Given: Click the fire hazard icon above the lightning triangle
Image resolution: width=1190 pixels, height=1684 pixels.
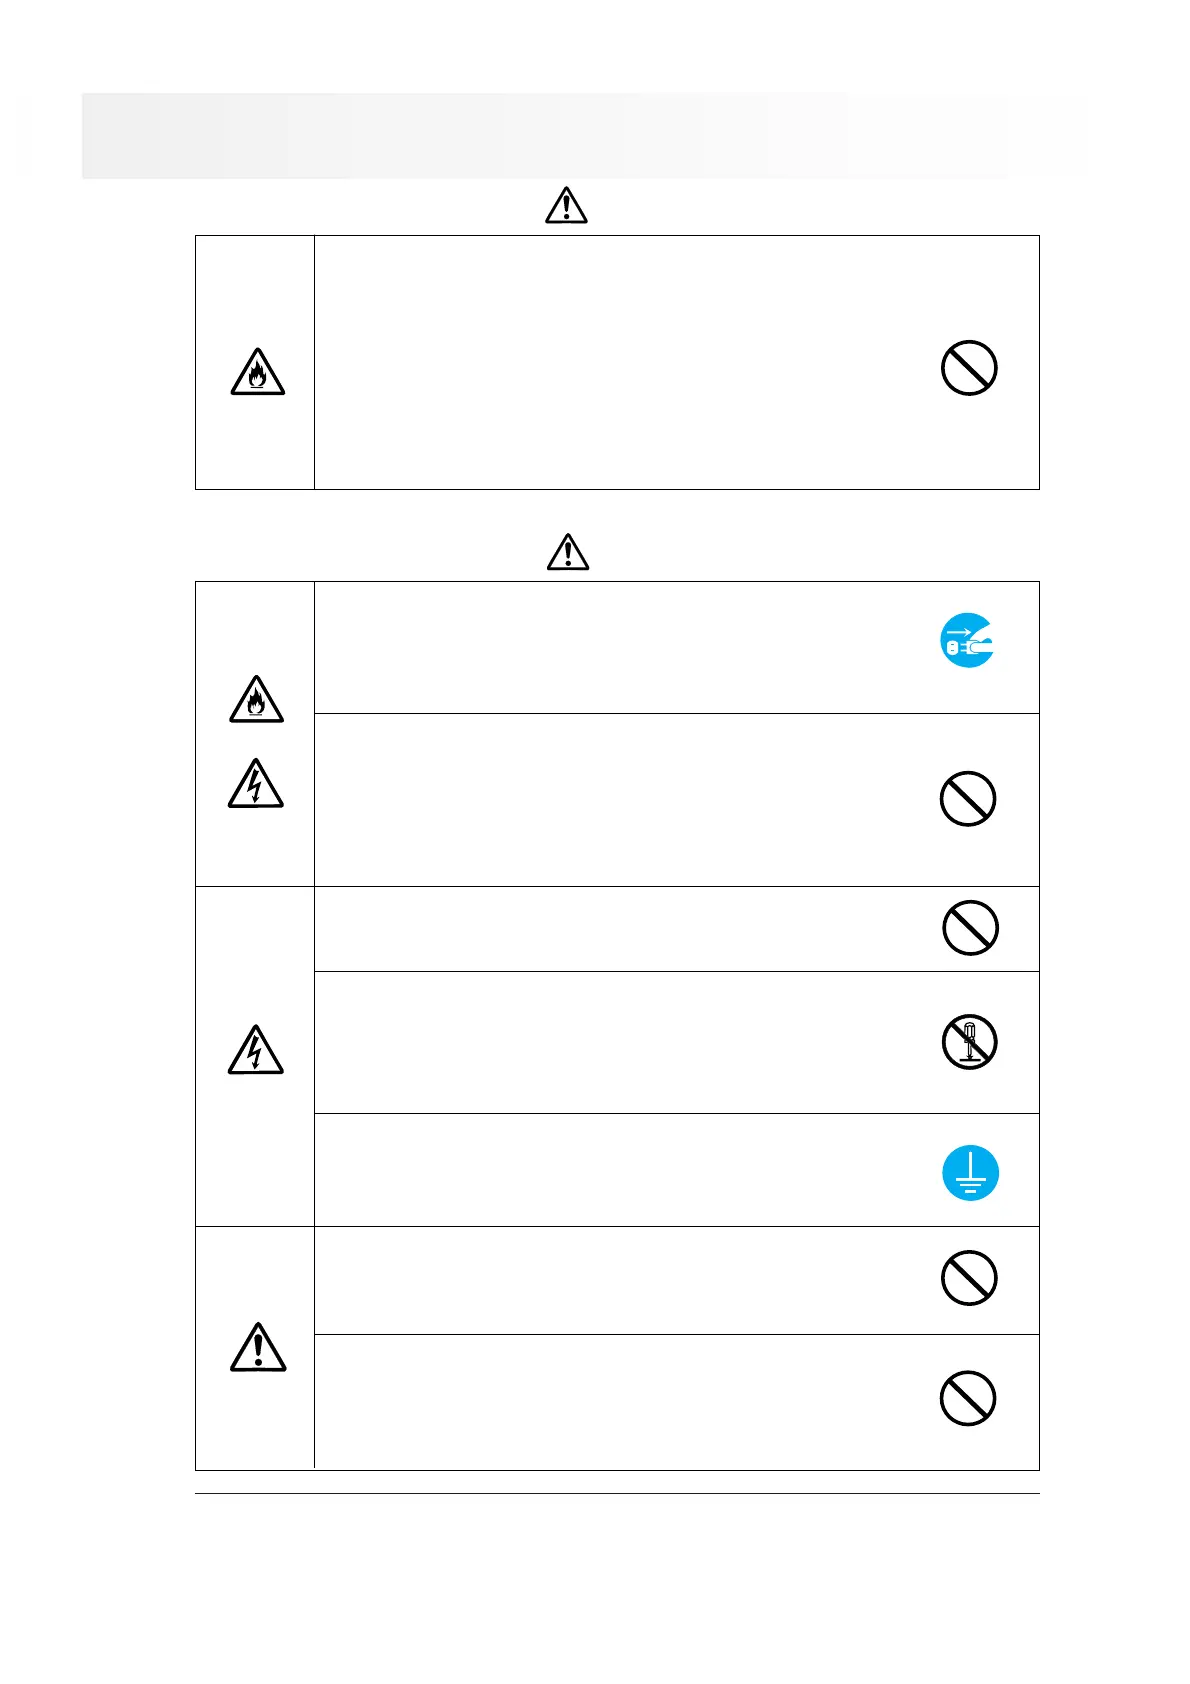Looking at the screenshot, I should pos(256,699).
